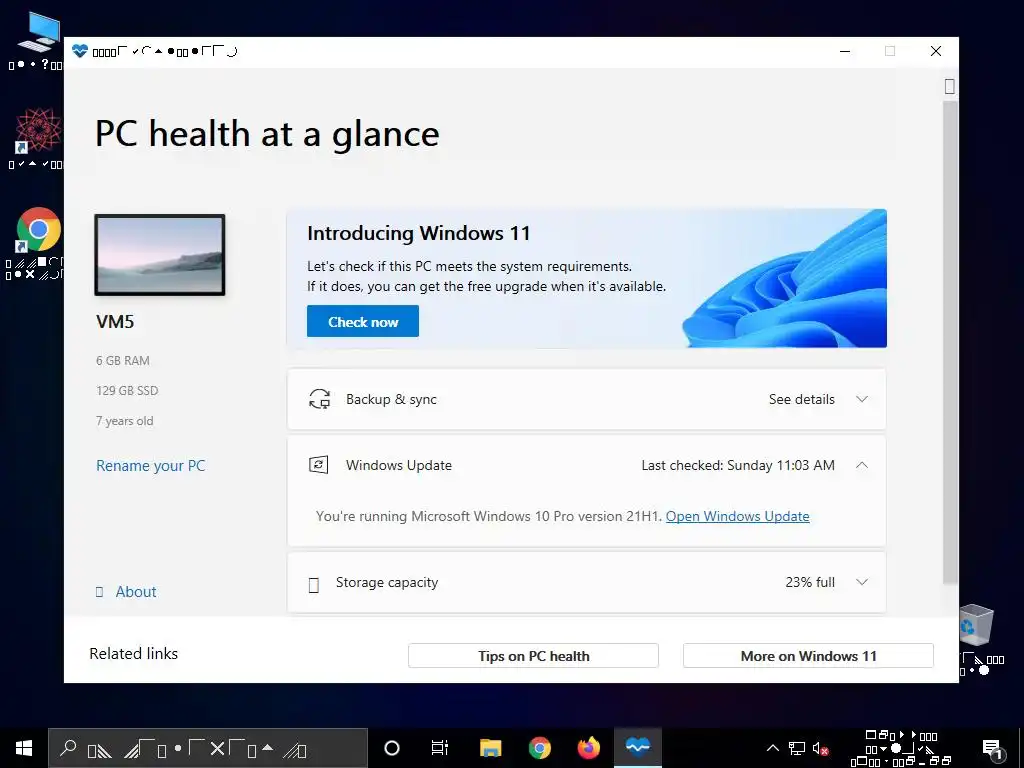The width and height of the screenshot is (1024, 768).
Task: Click Last checked: Sunday 11:03 AM text
Action: 737,465
